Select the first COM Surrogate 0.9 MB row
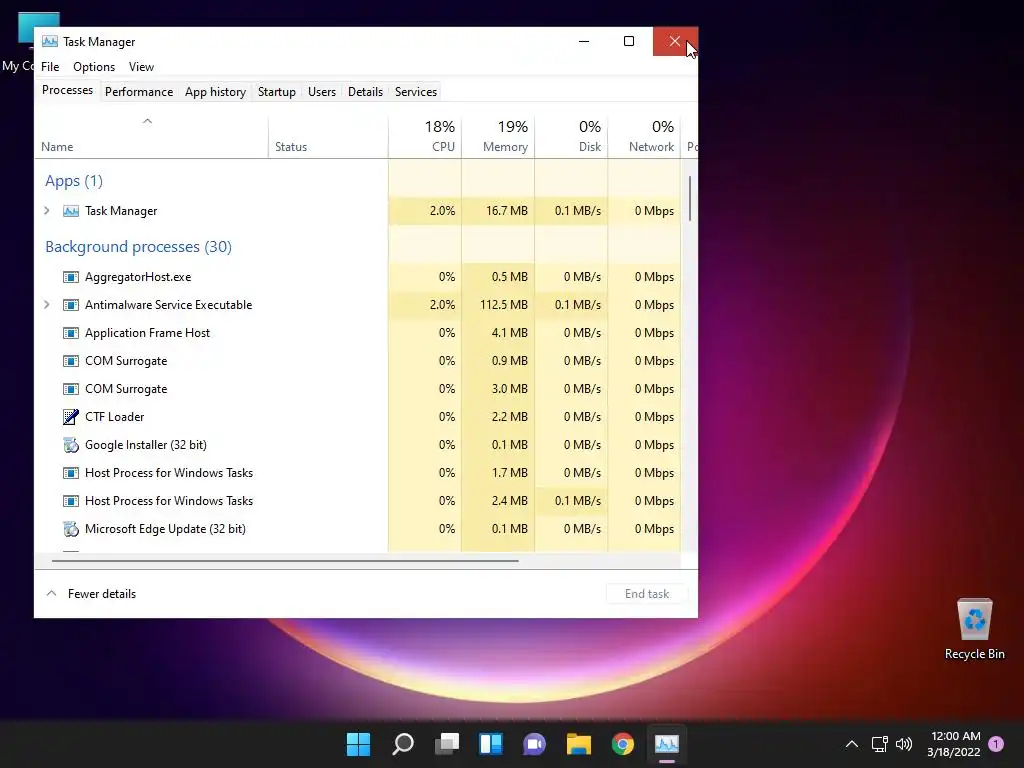 tap(358, 361)
